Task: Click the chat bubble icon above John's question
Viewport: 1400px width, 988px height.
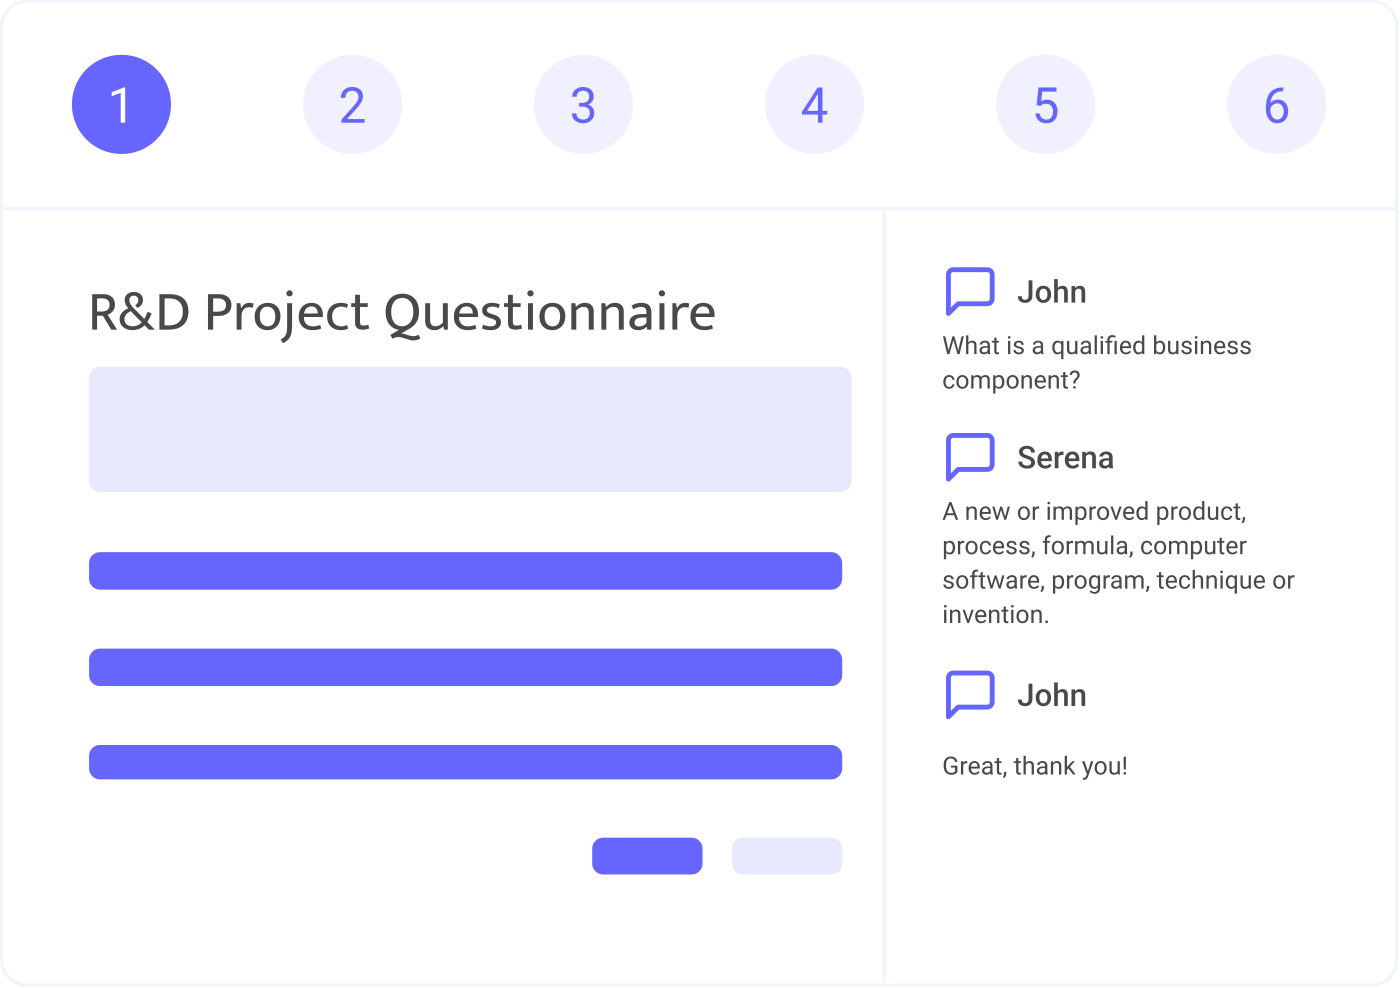Action: (970, 290)
